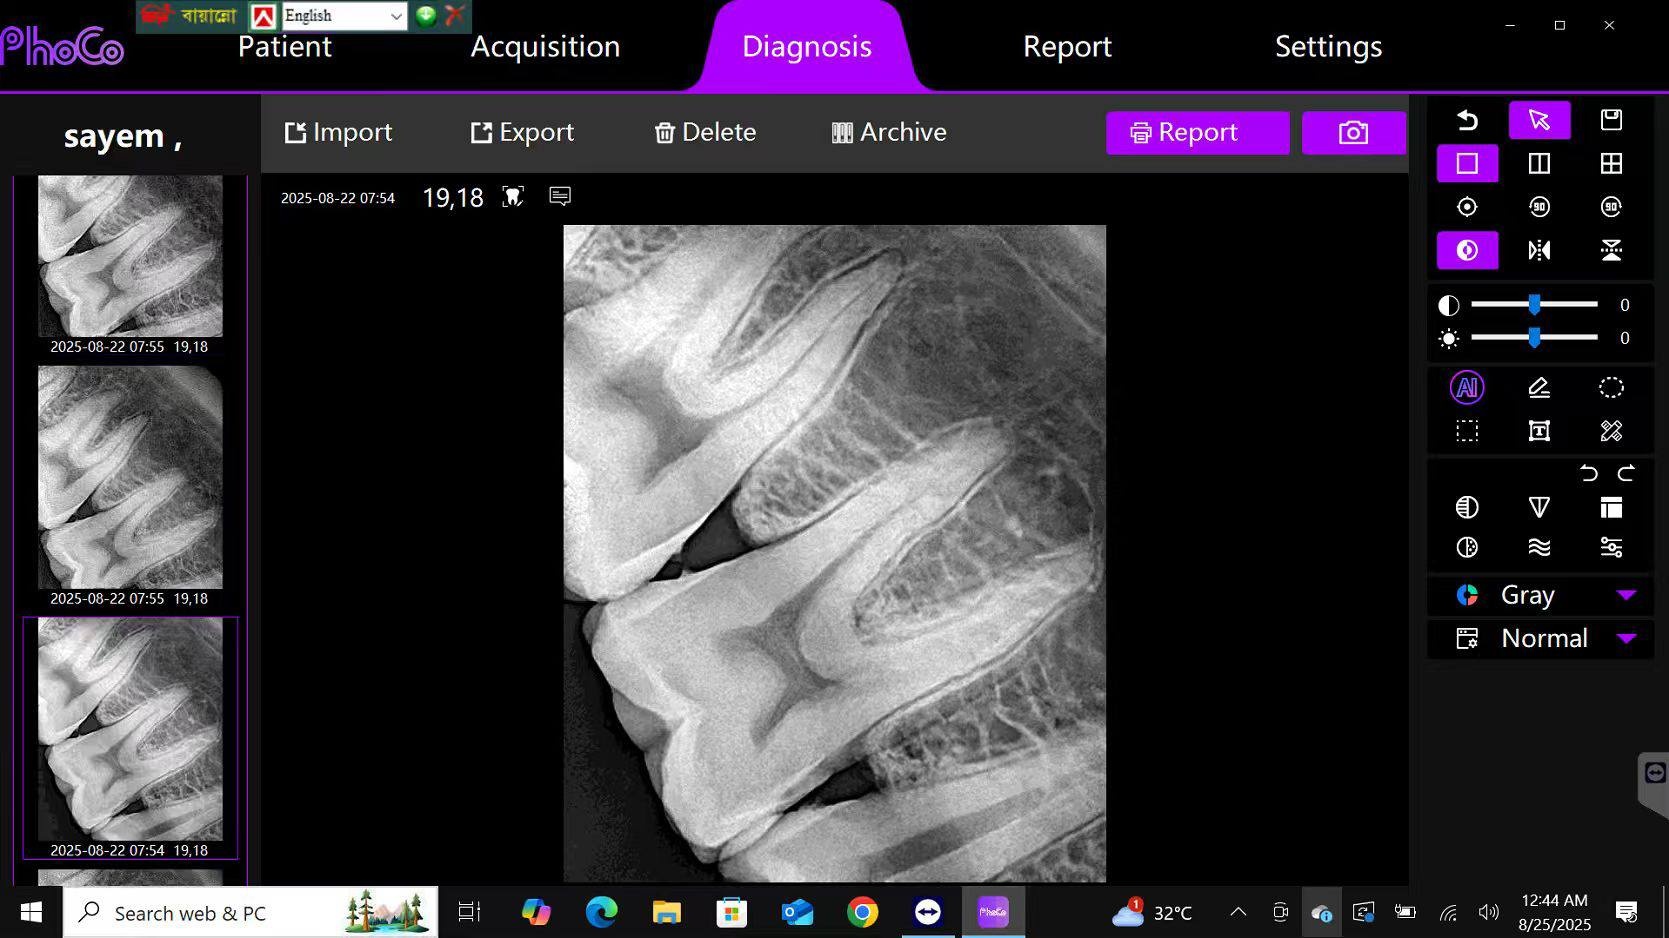
Task: Open the image comment note icon
Action: (560, 196)
